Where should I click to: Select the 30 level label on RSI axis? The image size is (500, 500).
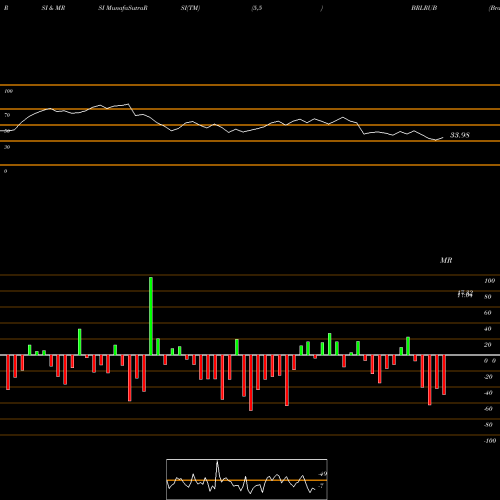(x=7, y=147)
